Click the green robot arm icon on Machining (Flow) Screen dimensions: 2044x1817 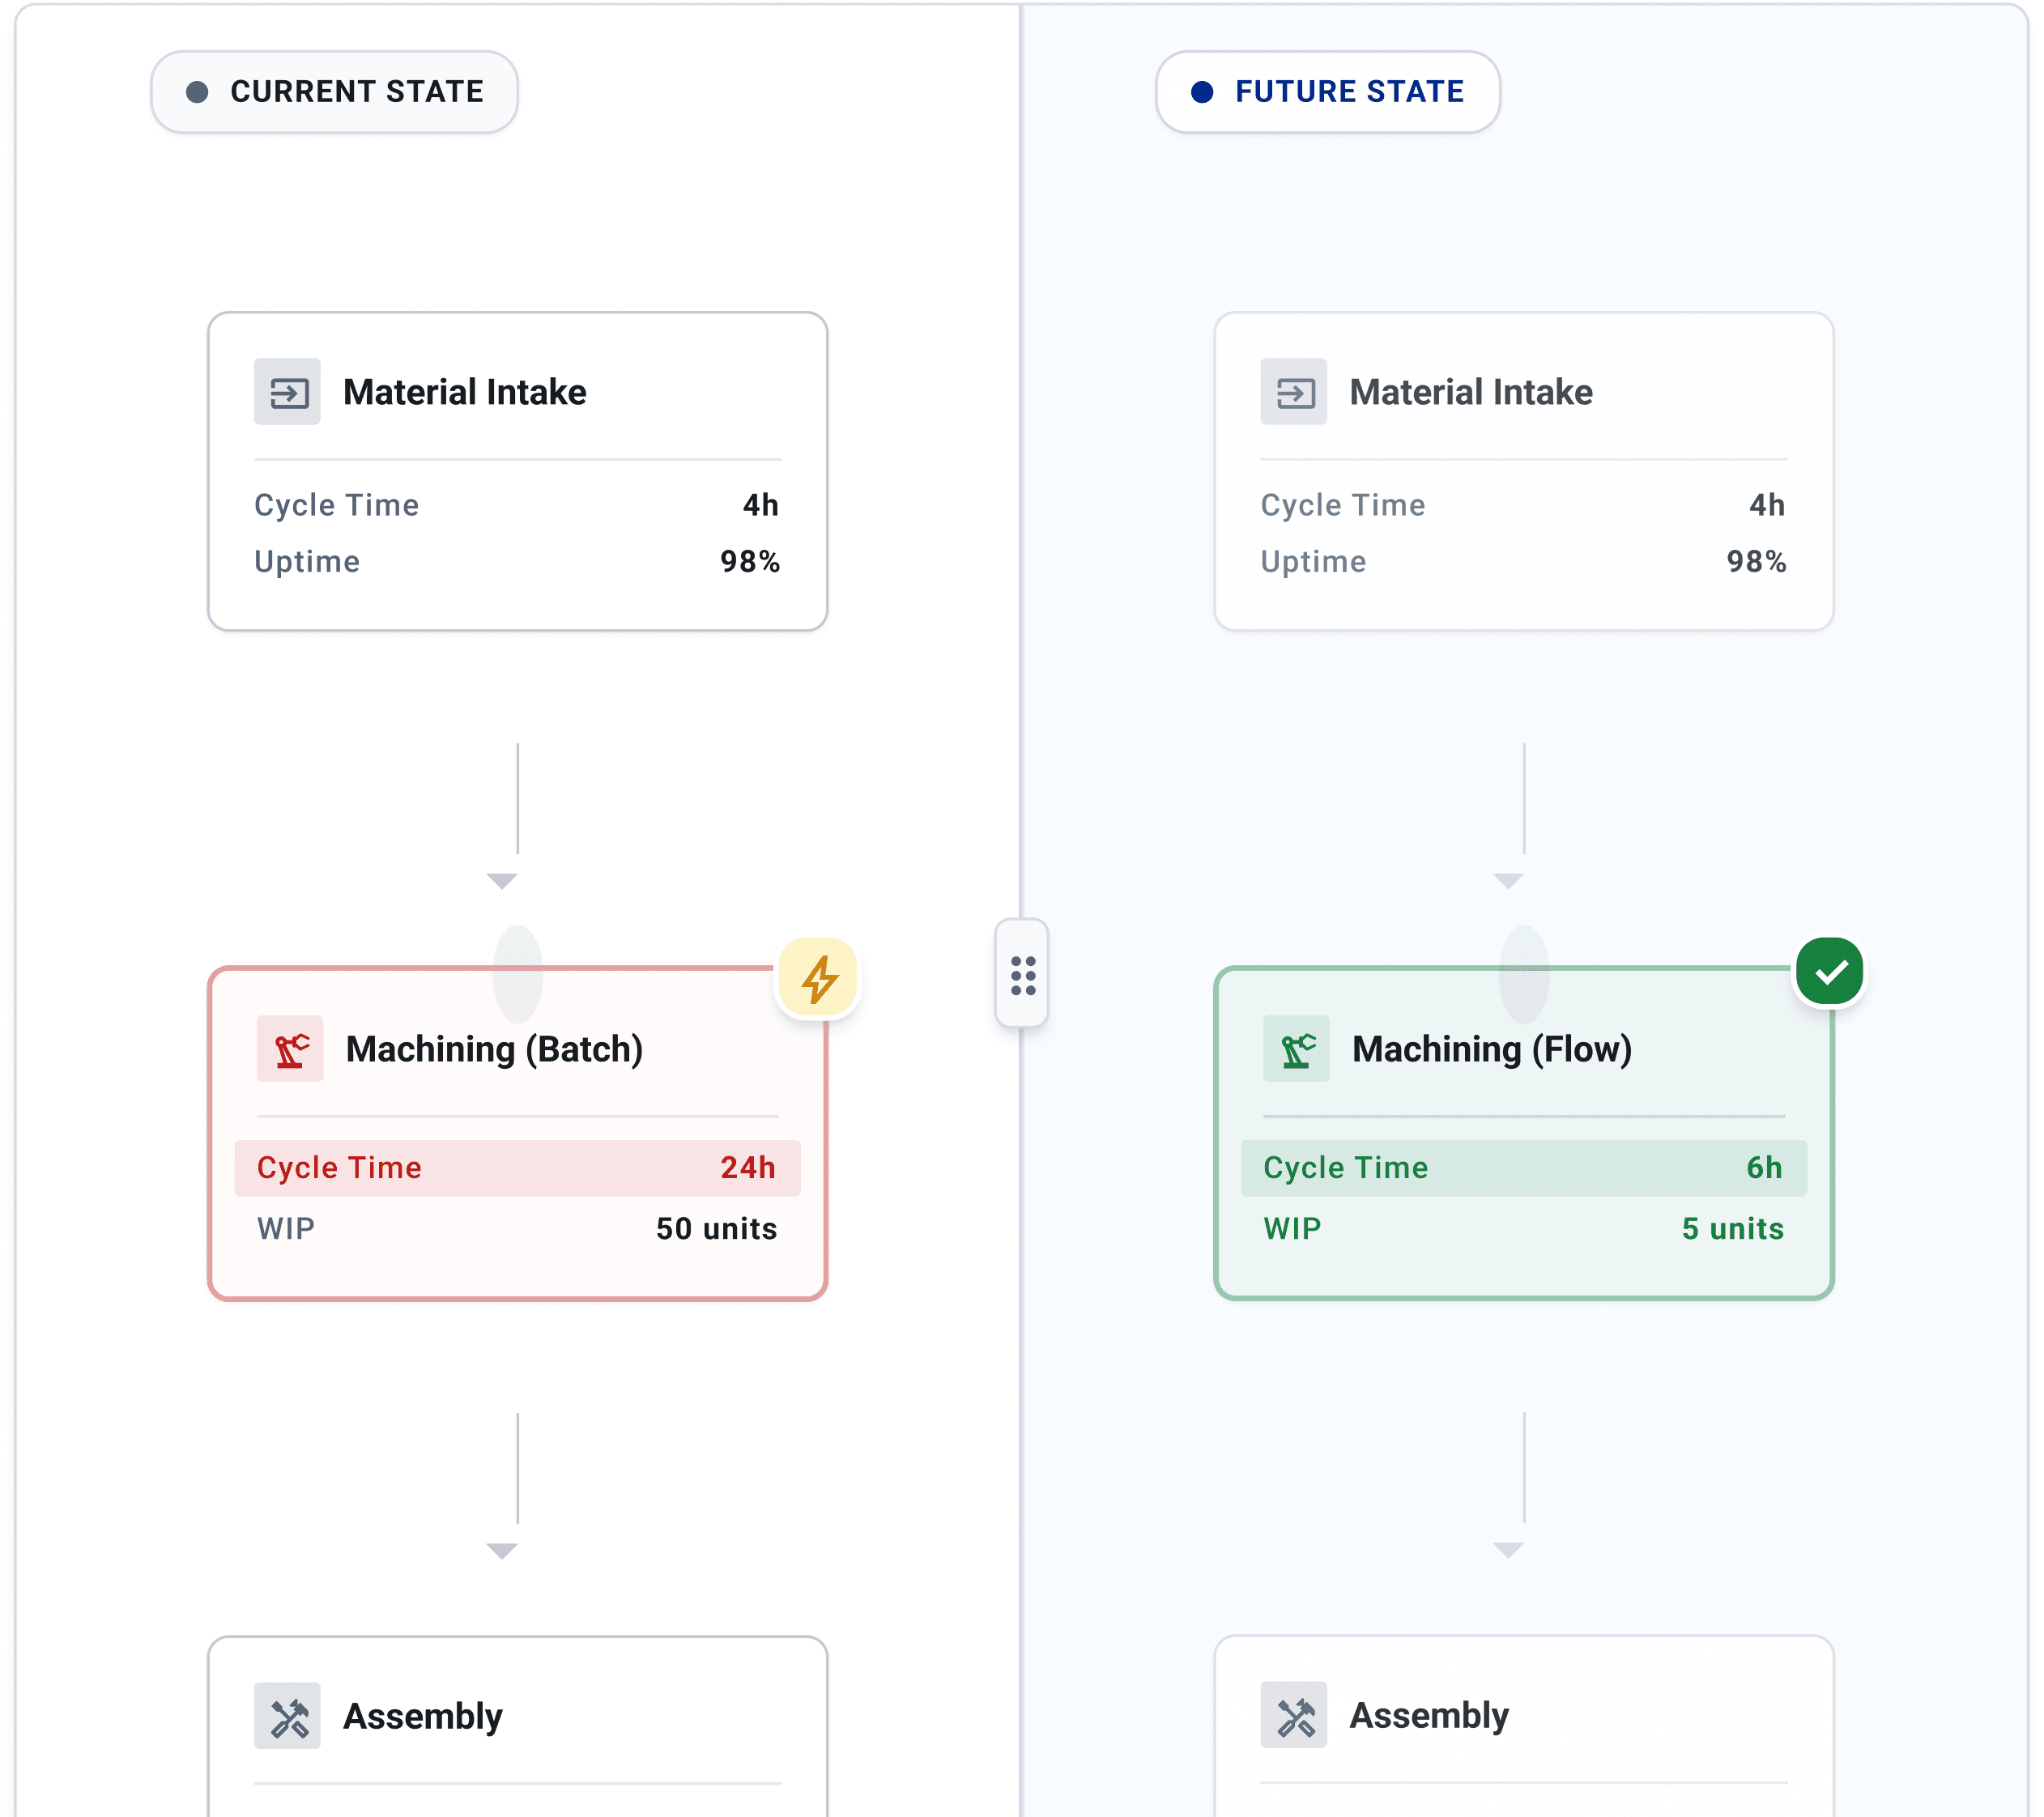click(1296, 1048)
